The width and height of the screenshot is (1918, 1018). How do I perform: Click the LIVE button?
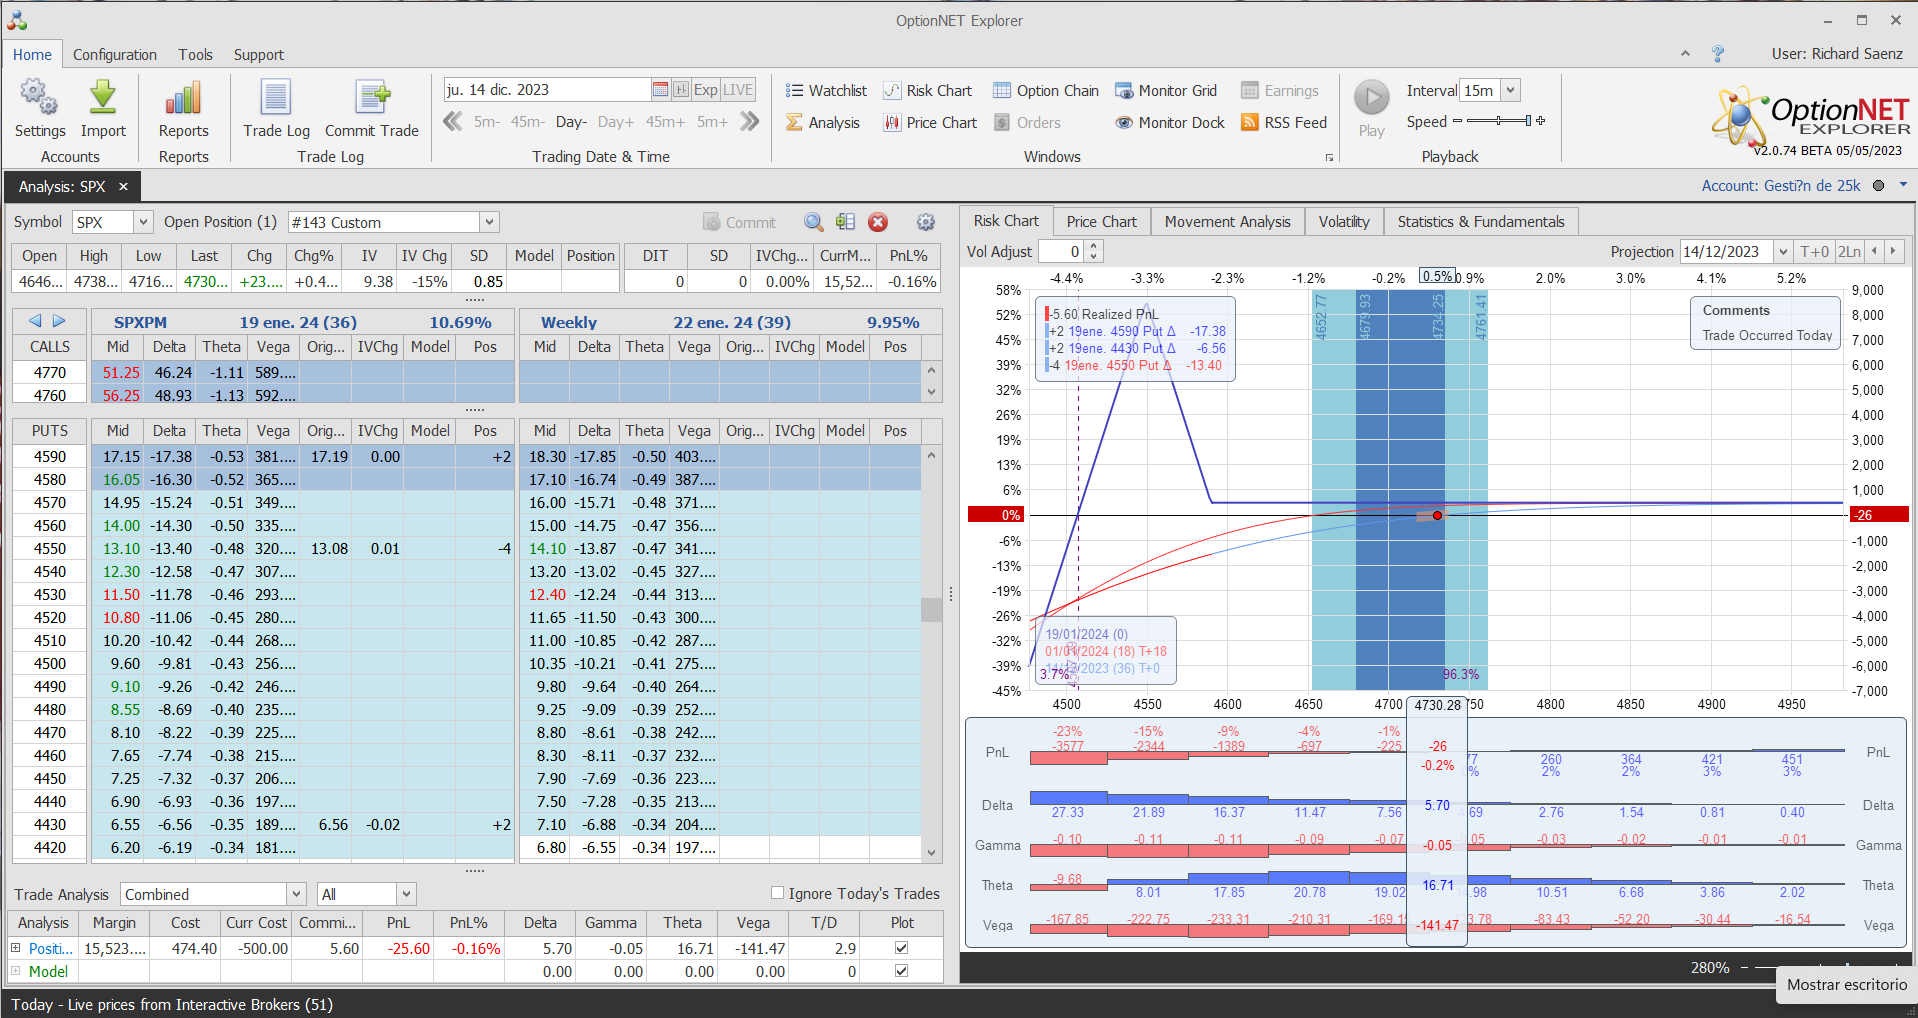[738, 90]
